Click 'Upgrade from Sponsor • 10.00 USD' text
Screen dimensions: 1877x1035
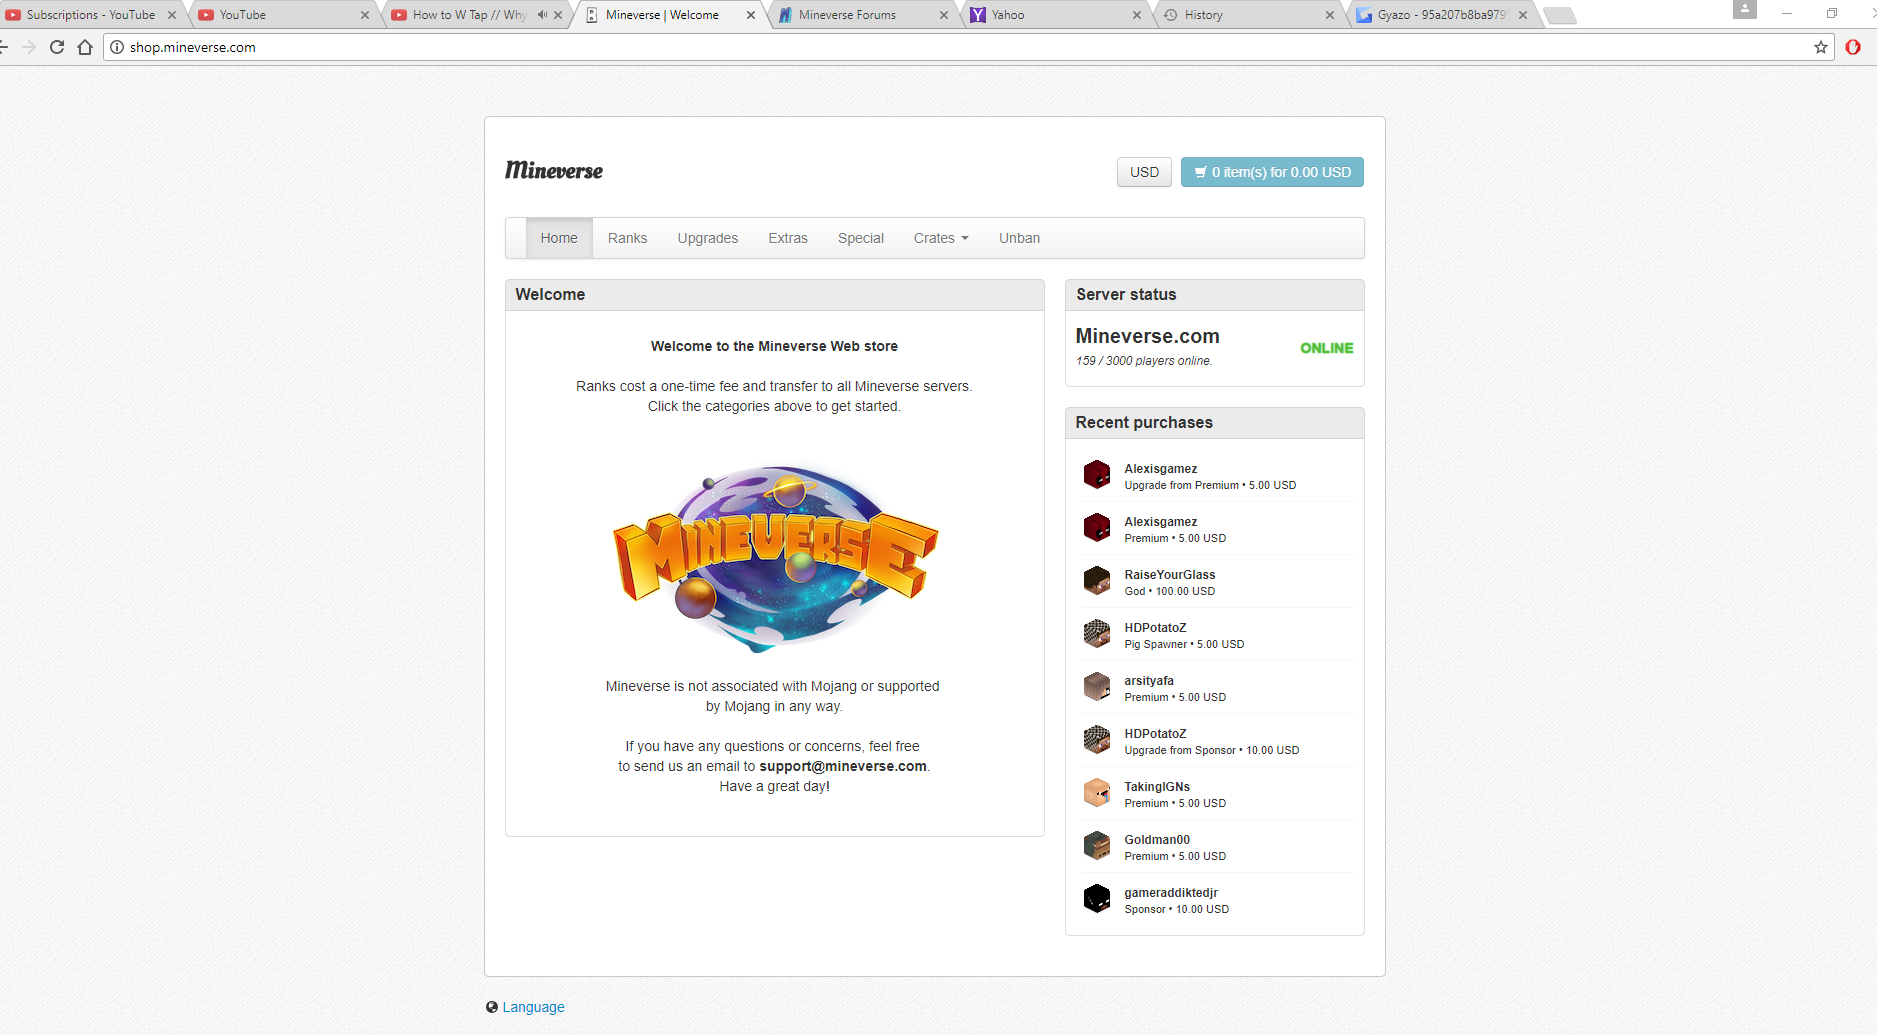point(1212,750)
